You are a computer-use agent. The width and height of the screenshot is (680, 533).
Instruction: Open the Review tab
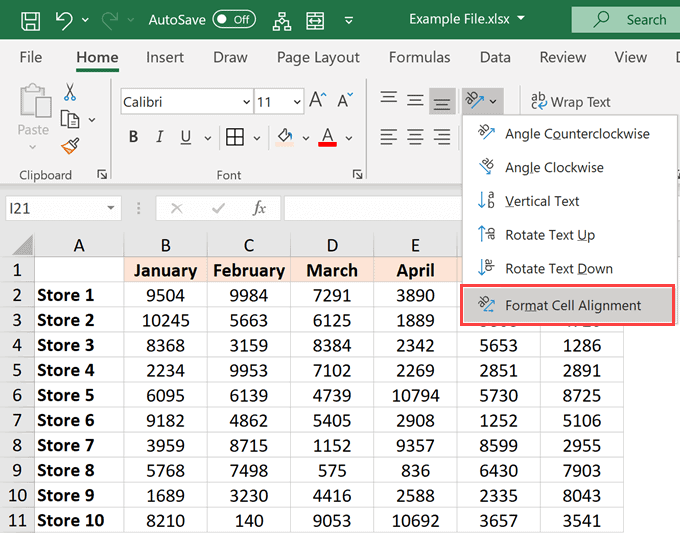tap(562, 57)
